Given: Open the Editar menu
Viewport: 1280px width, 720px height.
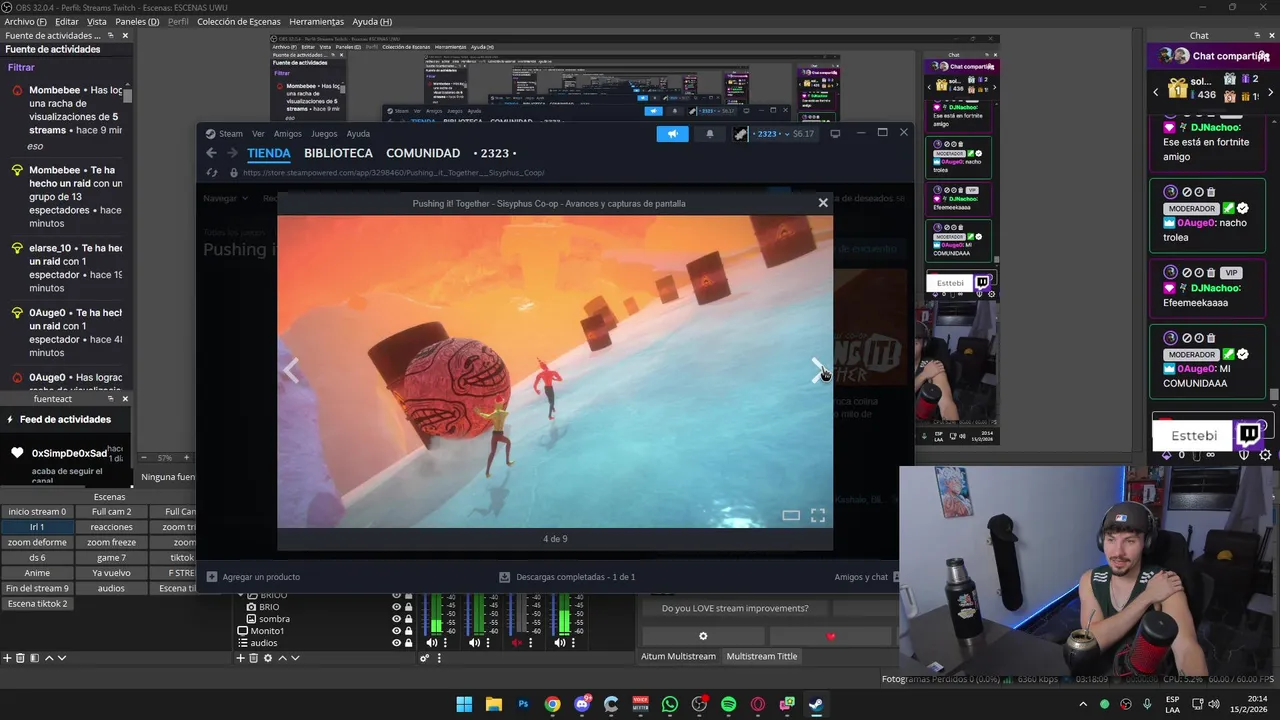Looking at the screenshot, I should coord(67,21).
